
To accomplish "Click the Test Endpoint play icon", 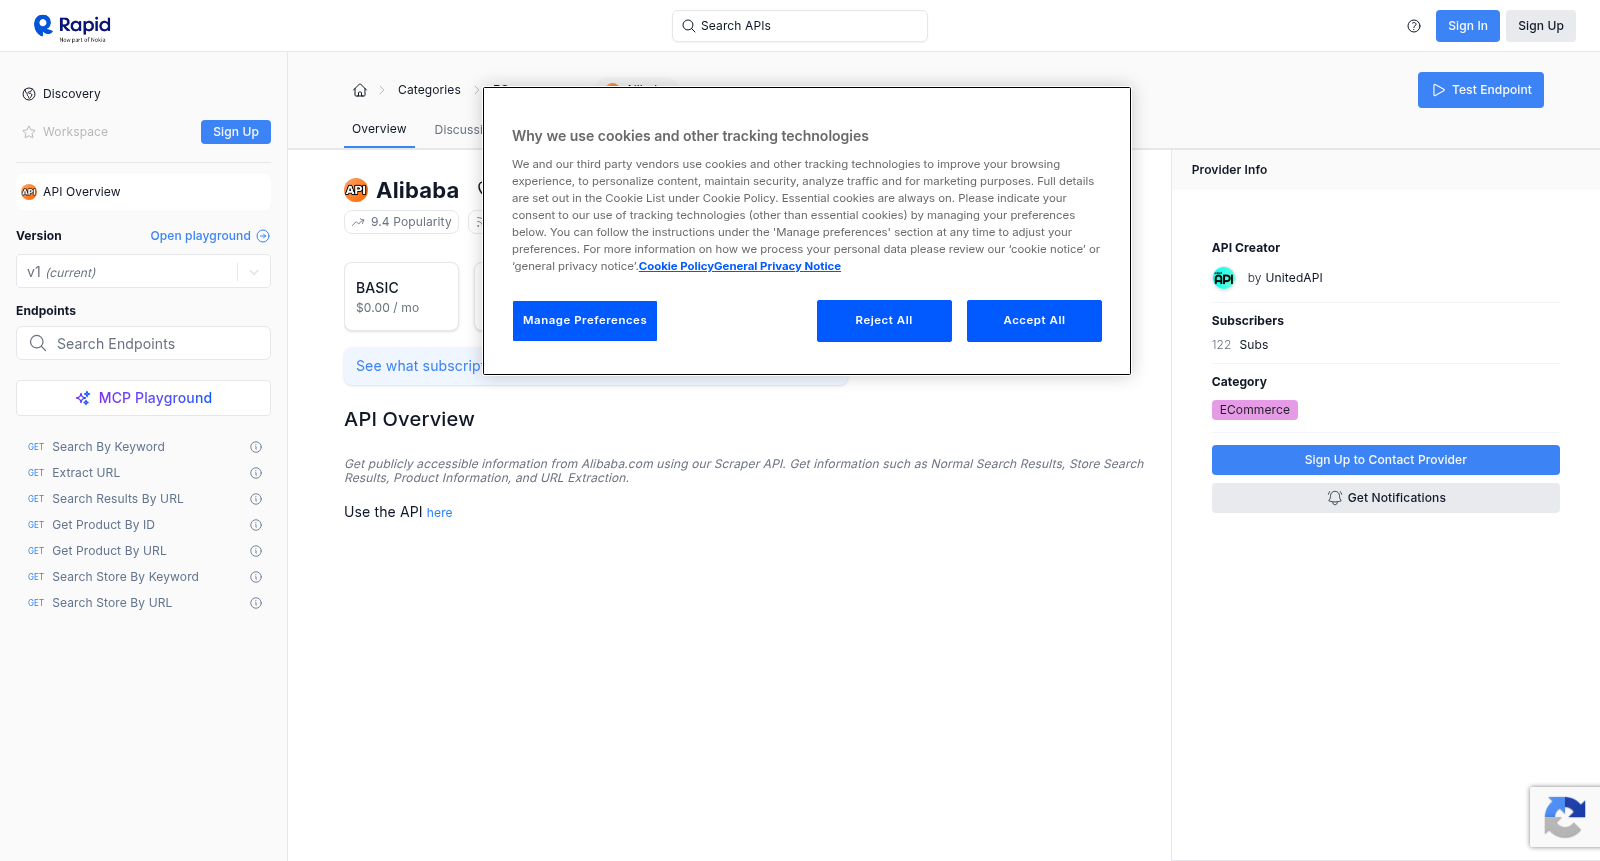I will [x=1439, y=90].
